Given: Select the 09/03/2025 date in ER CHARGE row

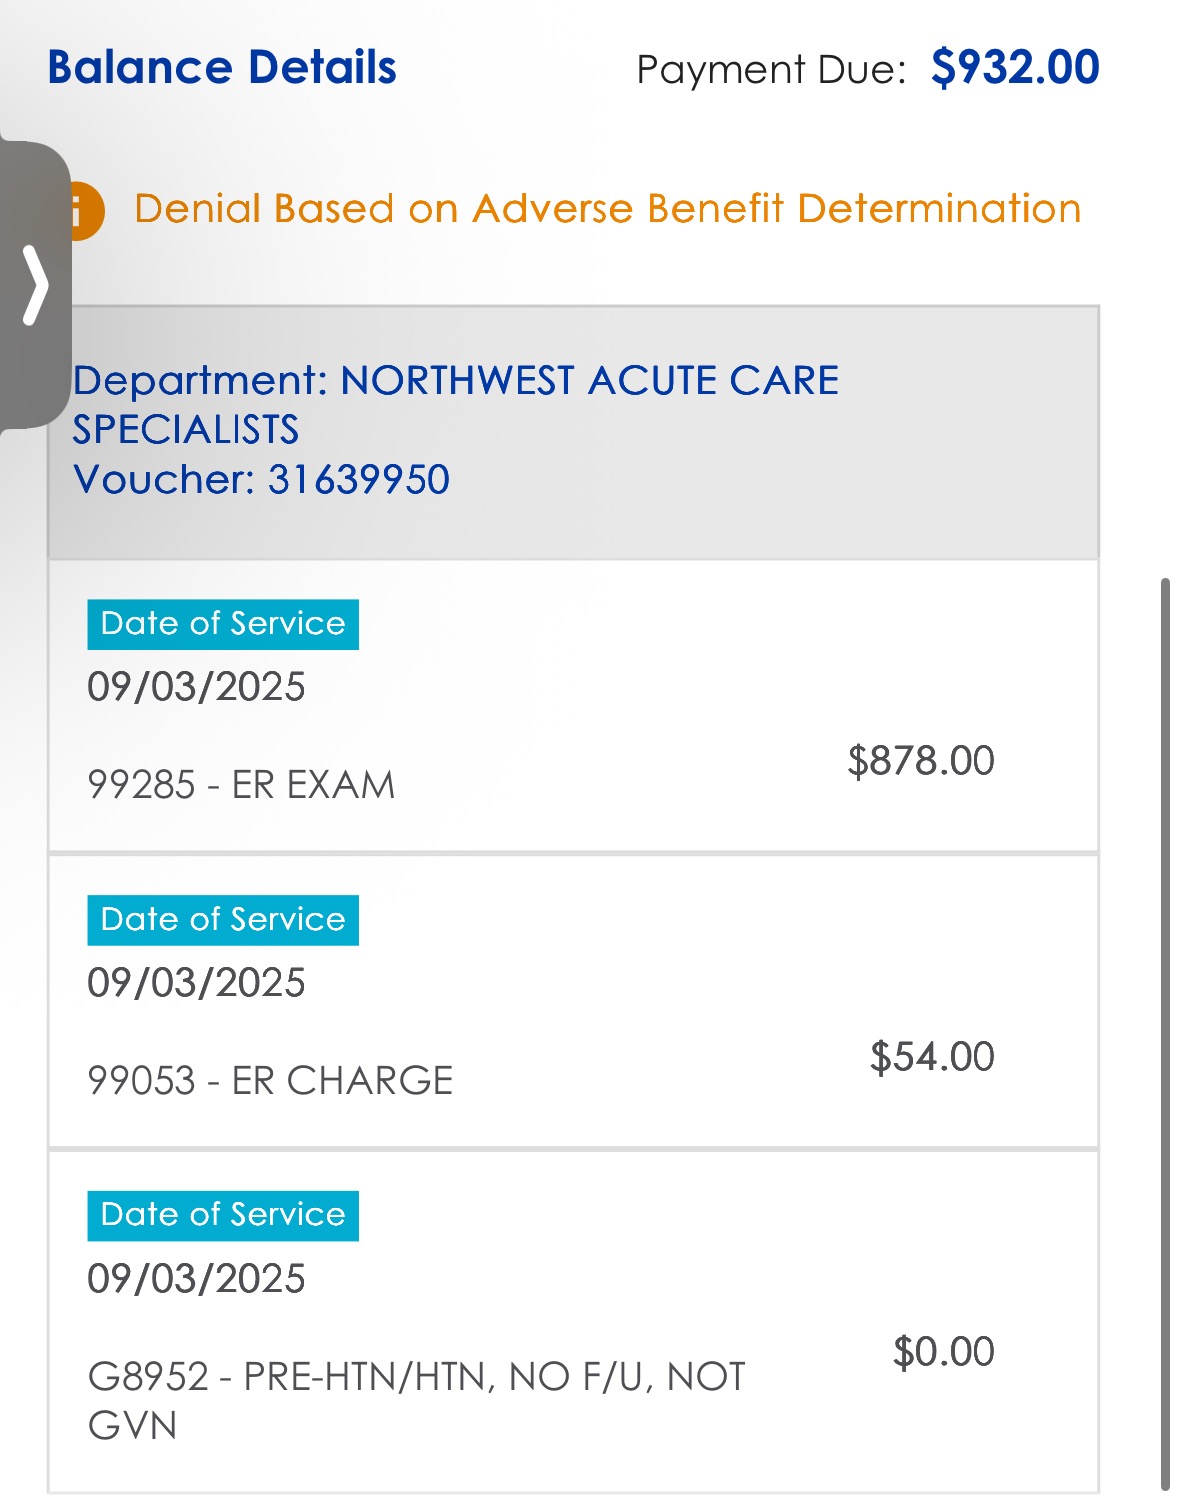Looking at the screenshot, I should [x=196, y=983].
